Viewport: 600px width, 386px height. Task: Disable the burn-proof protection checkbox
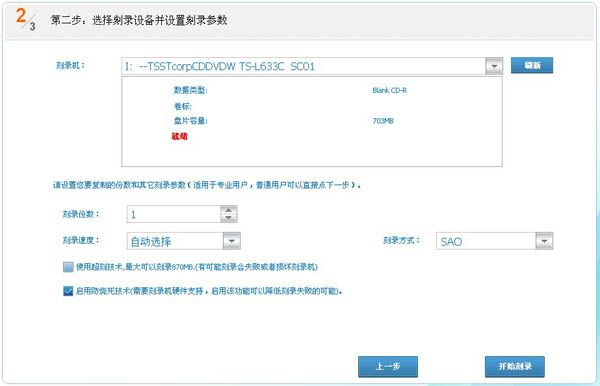click(x=68, y=291)
